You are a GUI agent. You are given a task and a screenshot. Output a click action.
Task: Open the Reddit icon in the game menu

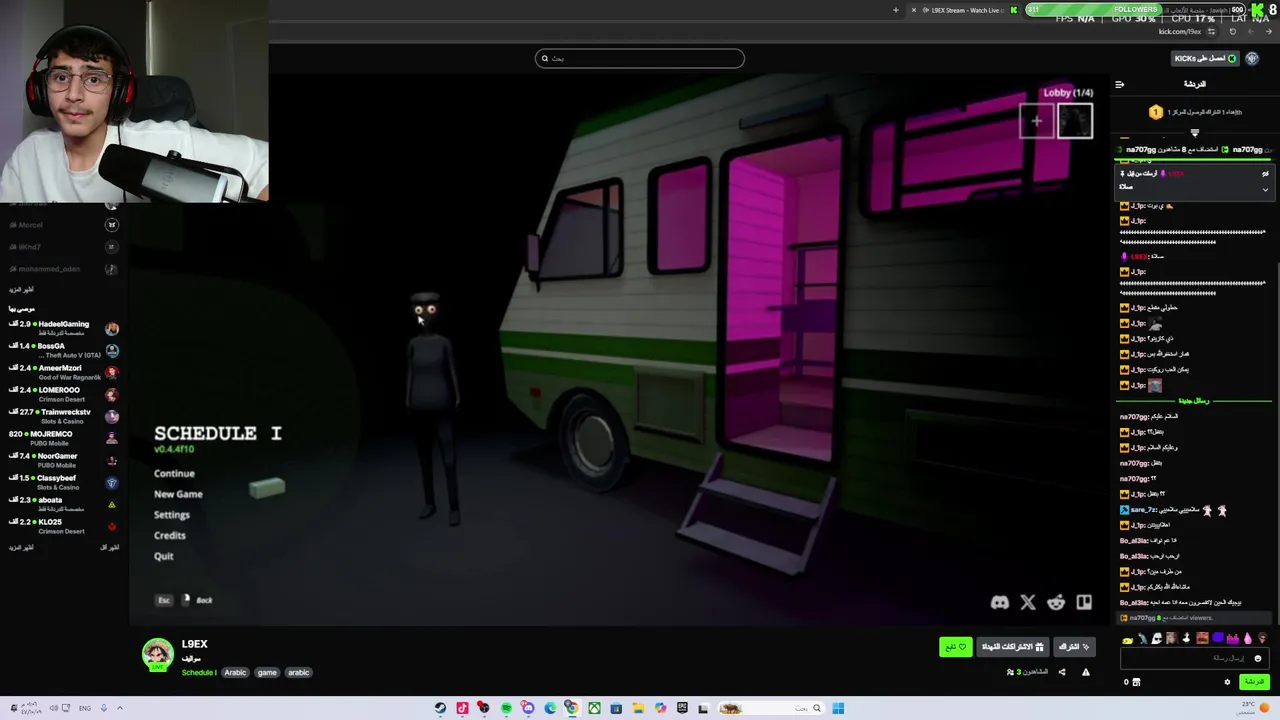[x=1056, y=602]
